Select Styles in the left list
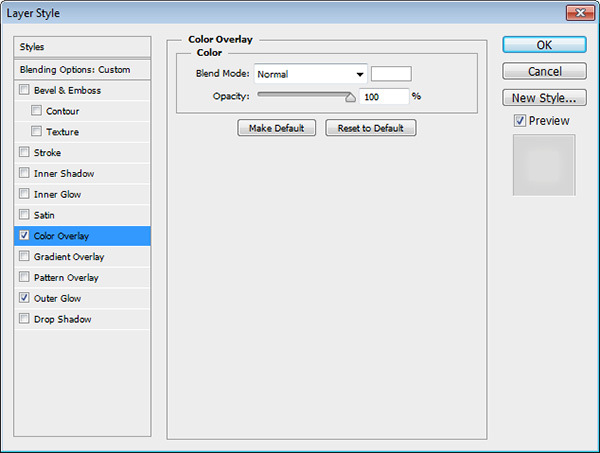This screenshot has width=600, height=453. coord(83,47)
